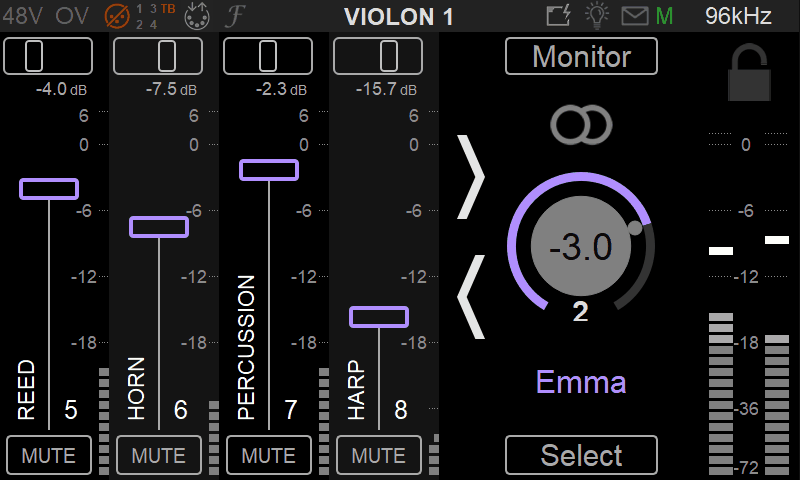Click the upper chevron arrow beside the knob
800x480 pixels.
point(471,176)
